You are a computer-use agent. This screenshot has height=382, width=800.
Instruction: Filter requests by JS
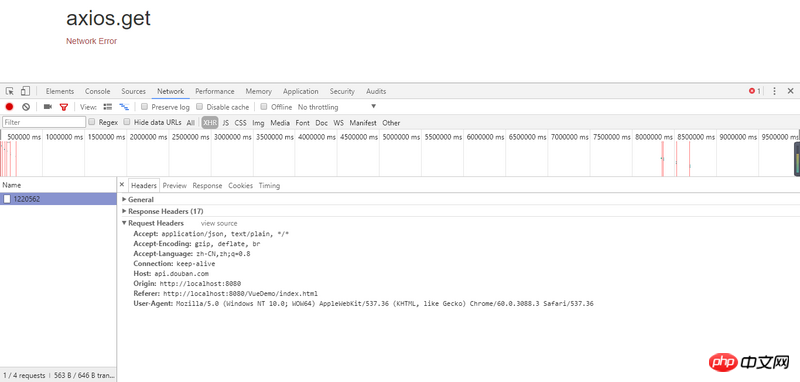pyautogui.click(x=226, y=123)
